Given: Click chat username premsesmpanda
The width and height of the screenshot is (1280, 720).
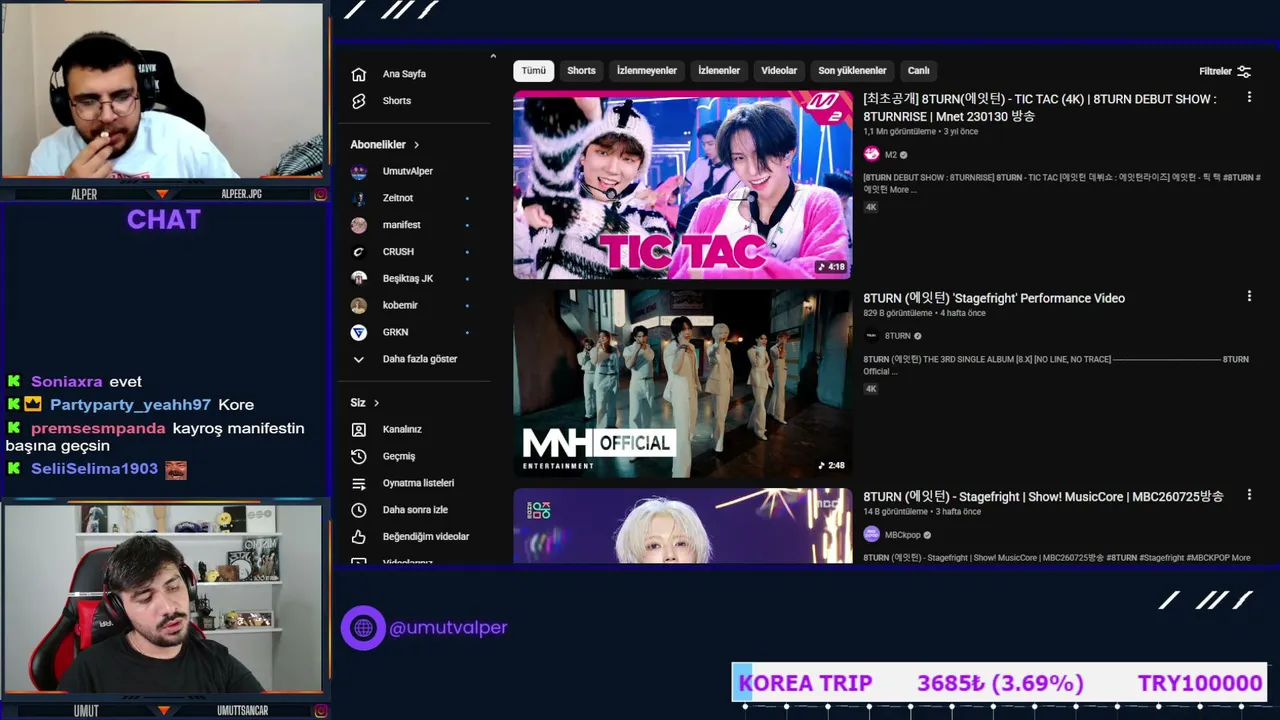Looking at the screenshot, I should 98,428.
